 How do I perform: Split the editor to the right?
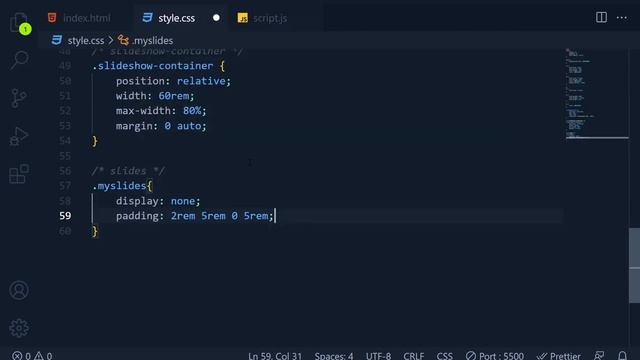coord(601,18)
